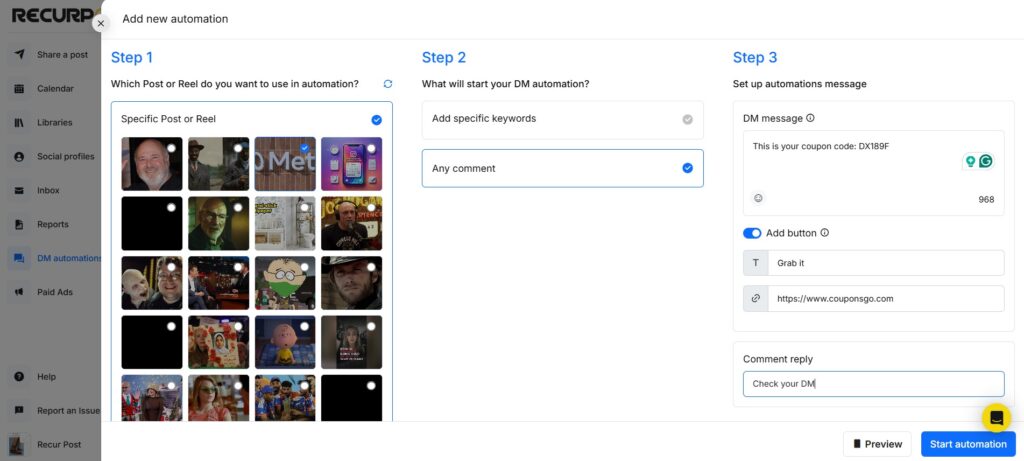Click the Inbox icon in sidebar
Screen dimensions: 1024x461
pyautogui.click(x=19, y=191)
